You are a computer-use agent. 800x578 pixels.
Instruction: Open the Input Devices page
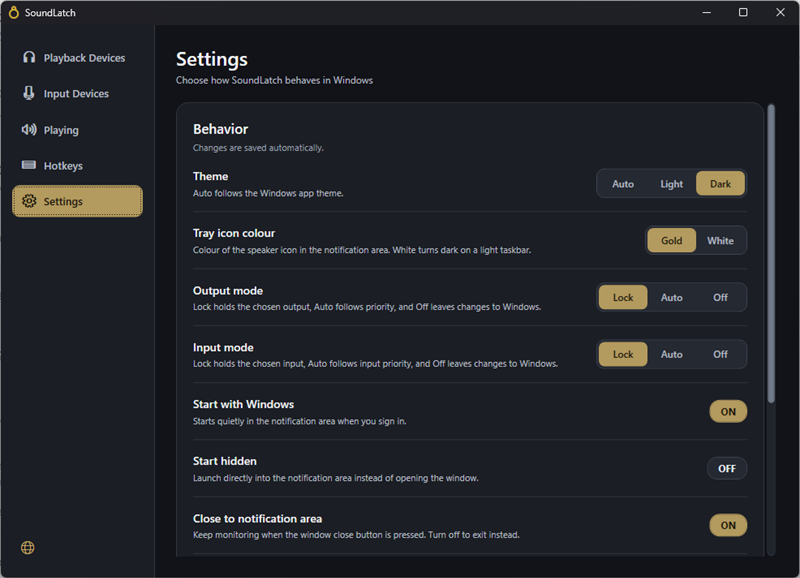(x=78, y=93)
